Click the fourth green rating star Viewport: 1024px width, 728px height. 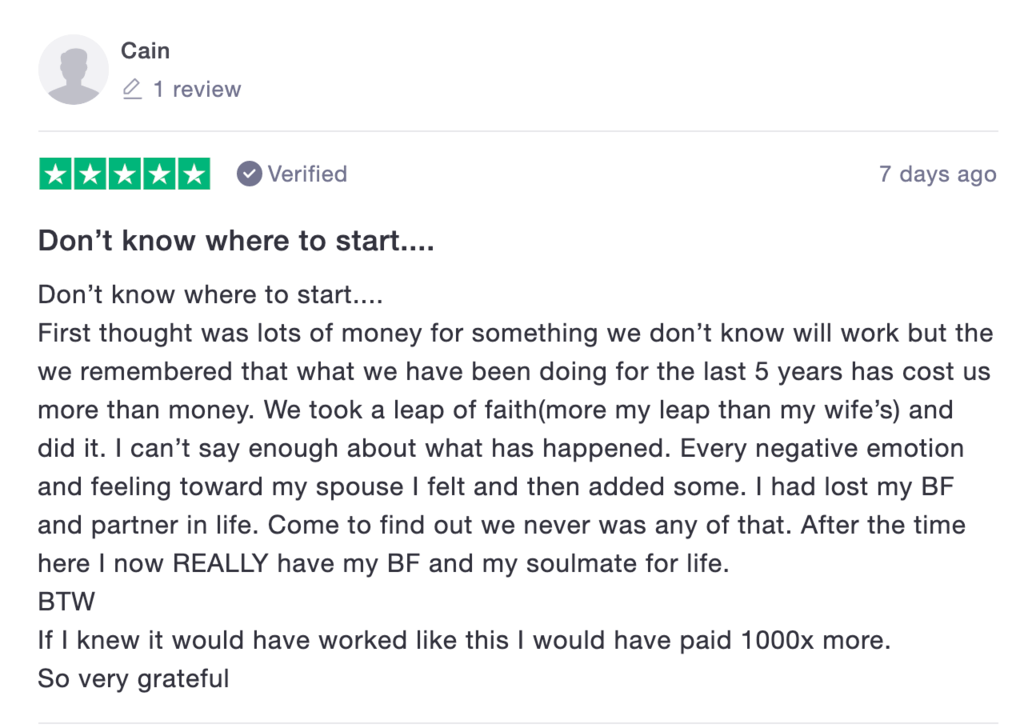(158, 174)
